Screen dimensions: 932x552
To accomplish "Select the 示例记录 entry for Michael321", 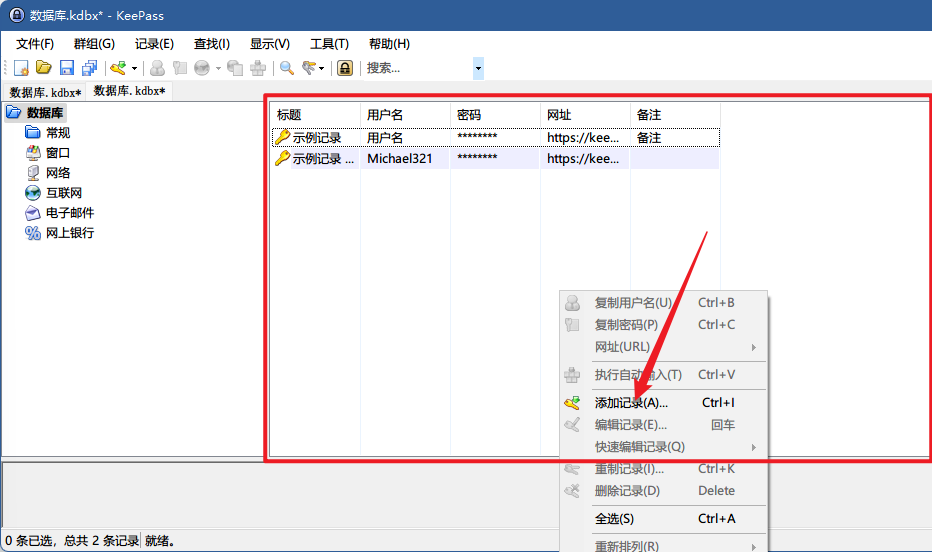I will coord(496,159).
